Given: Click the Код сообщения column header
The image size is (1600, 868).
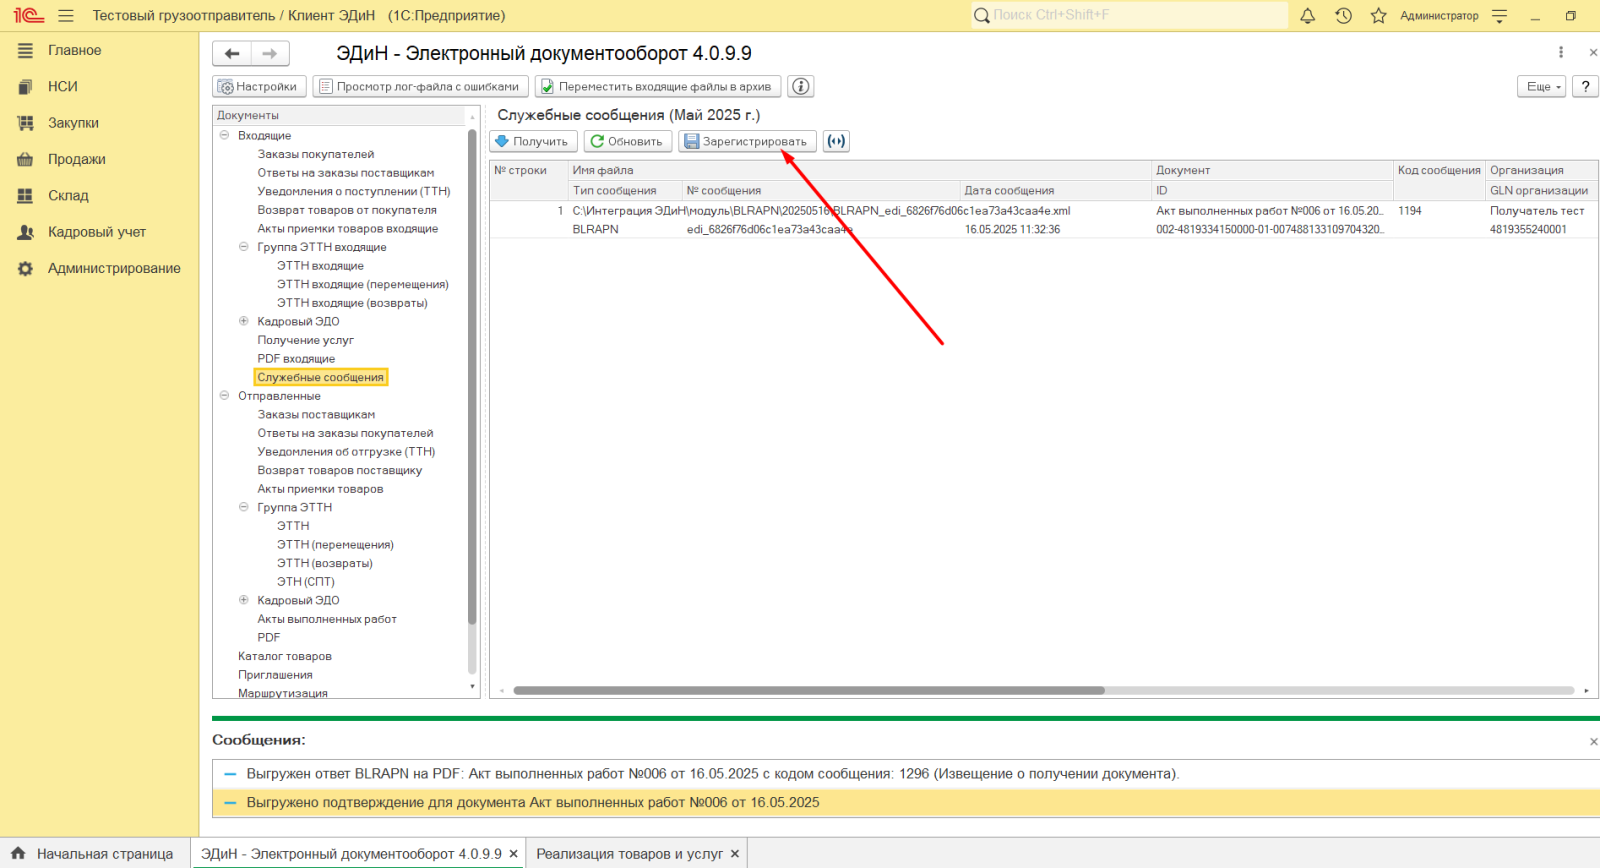Looking at the screenshot, I should [x=1439, y=170].
